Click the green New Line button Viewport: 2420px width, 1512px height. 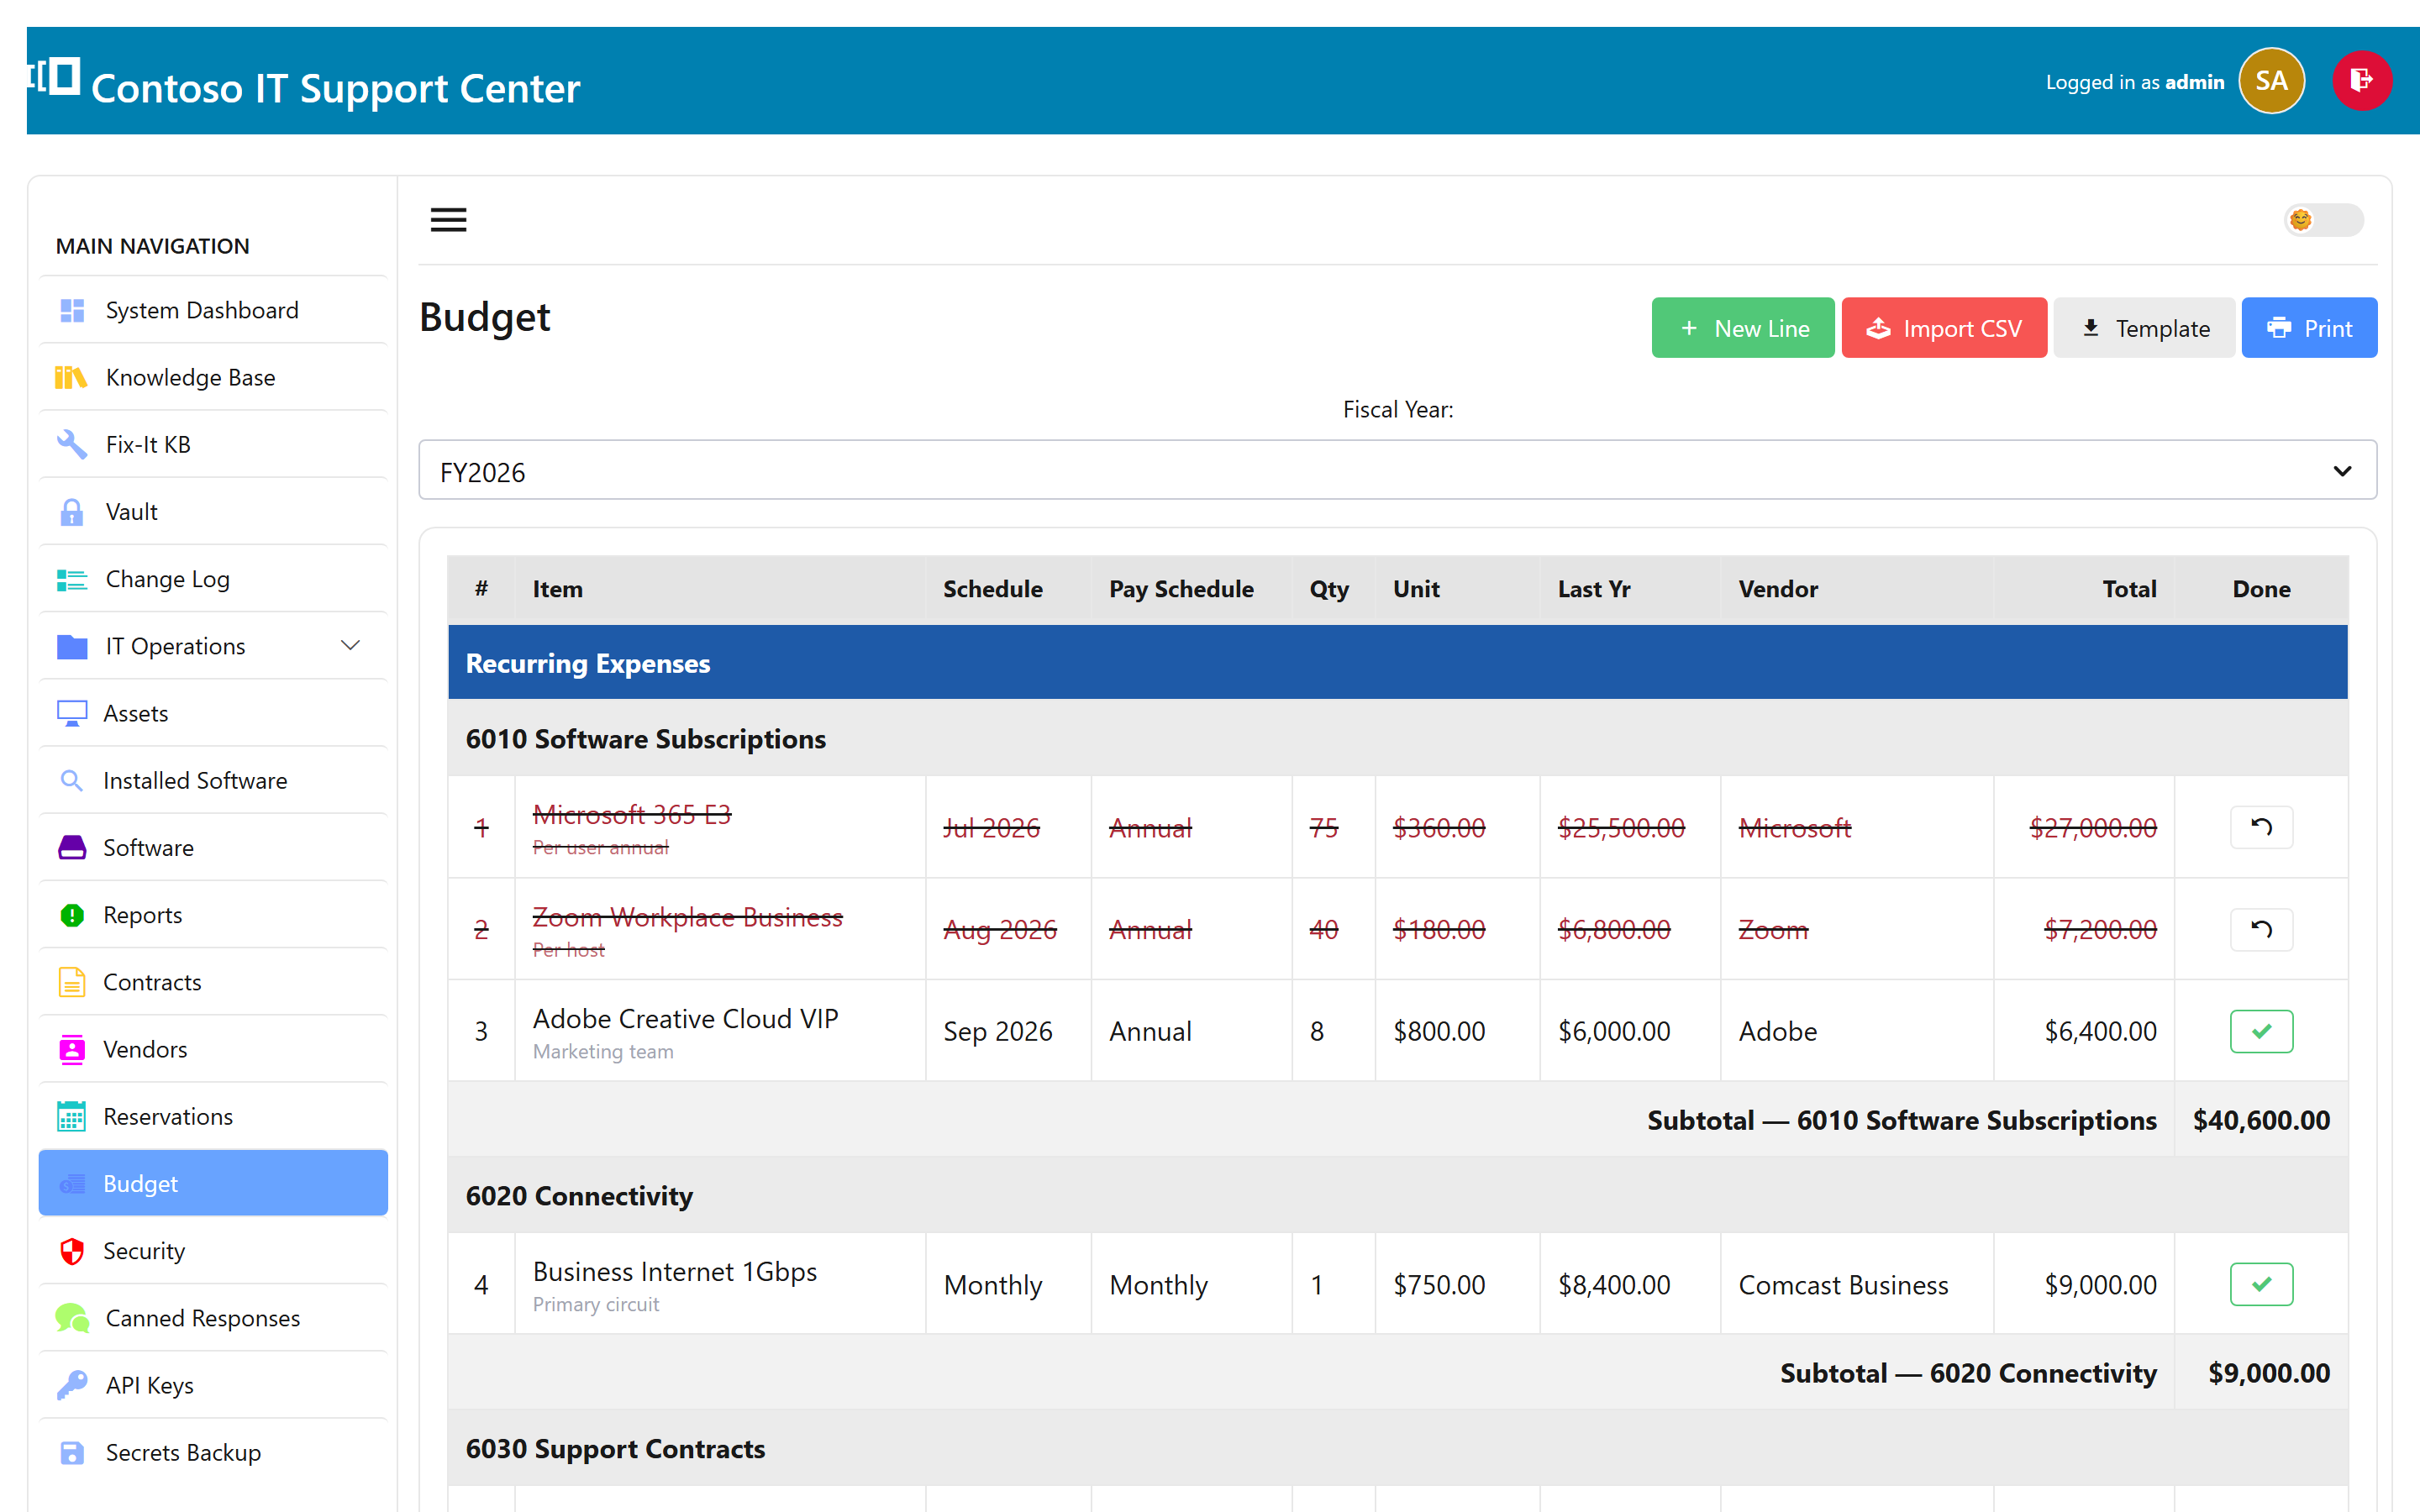pyautogui.click(x=1742, y=328)
